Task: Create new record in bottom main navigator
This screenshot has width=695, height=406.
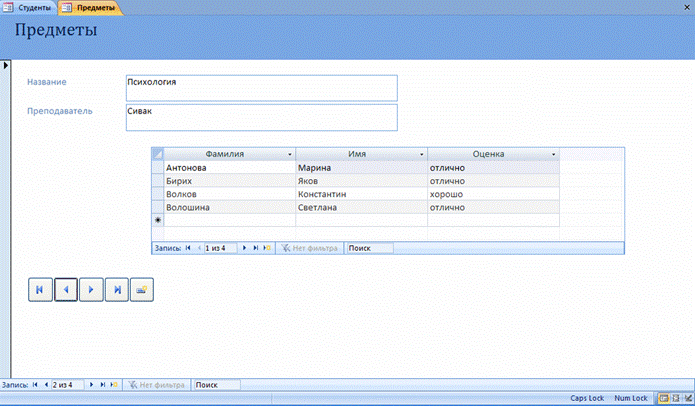Action: tap(114, 385)
